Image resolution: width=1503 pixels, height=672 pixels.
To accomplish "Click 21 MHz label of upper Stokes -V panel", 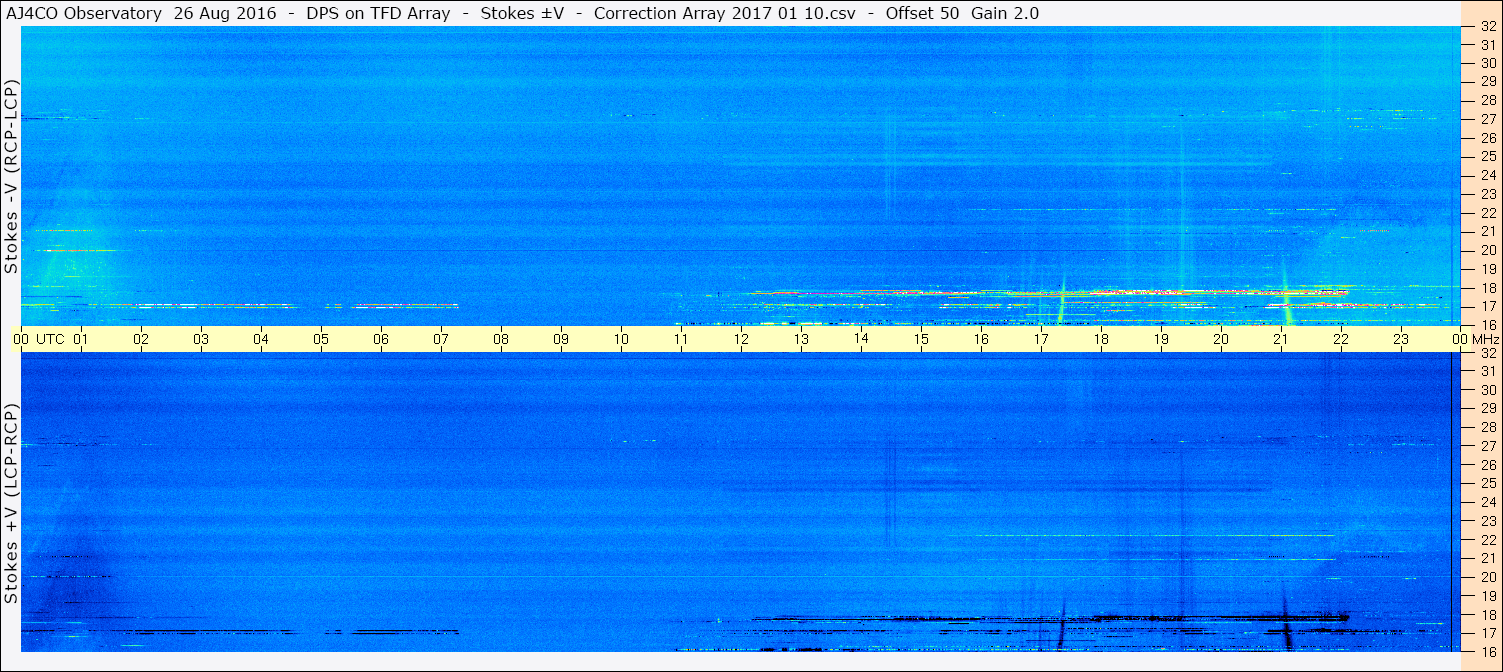I will point(1488,232).
